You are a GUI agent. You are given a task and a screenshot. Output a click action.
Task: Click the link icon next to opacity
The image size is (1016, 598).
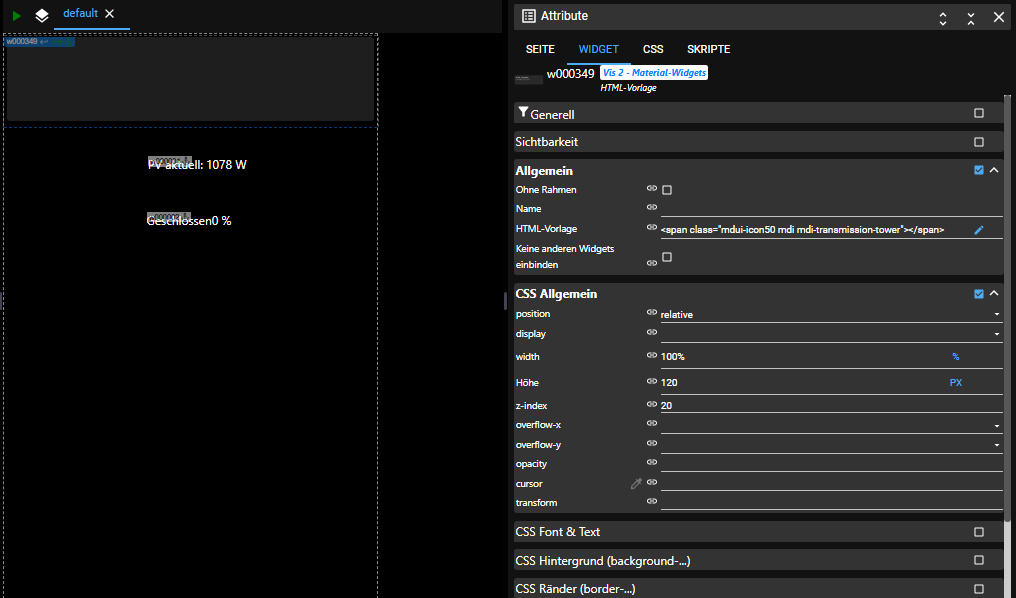[652, 463]
